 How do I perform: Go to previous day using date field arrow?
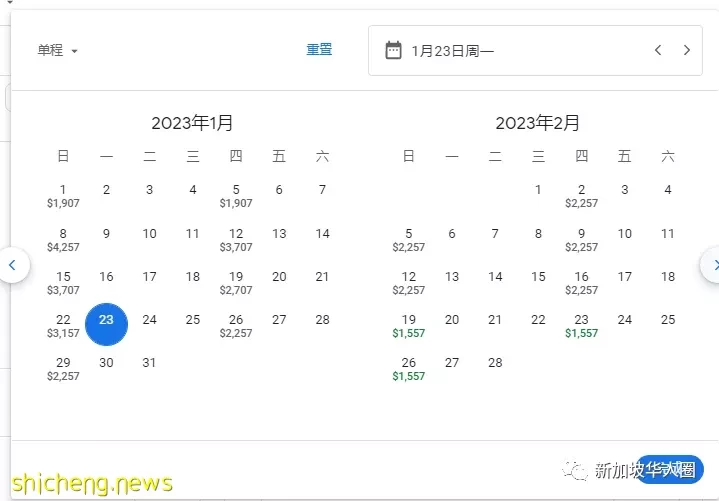pos(658,50)
